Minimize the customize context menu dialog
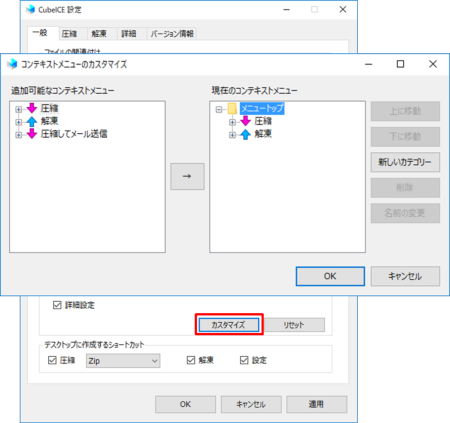The image size is (450, 423). click(368, 64)
